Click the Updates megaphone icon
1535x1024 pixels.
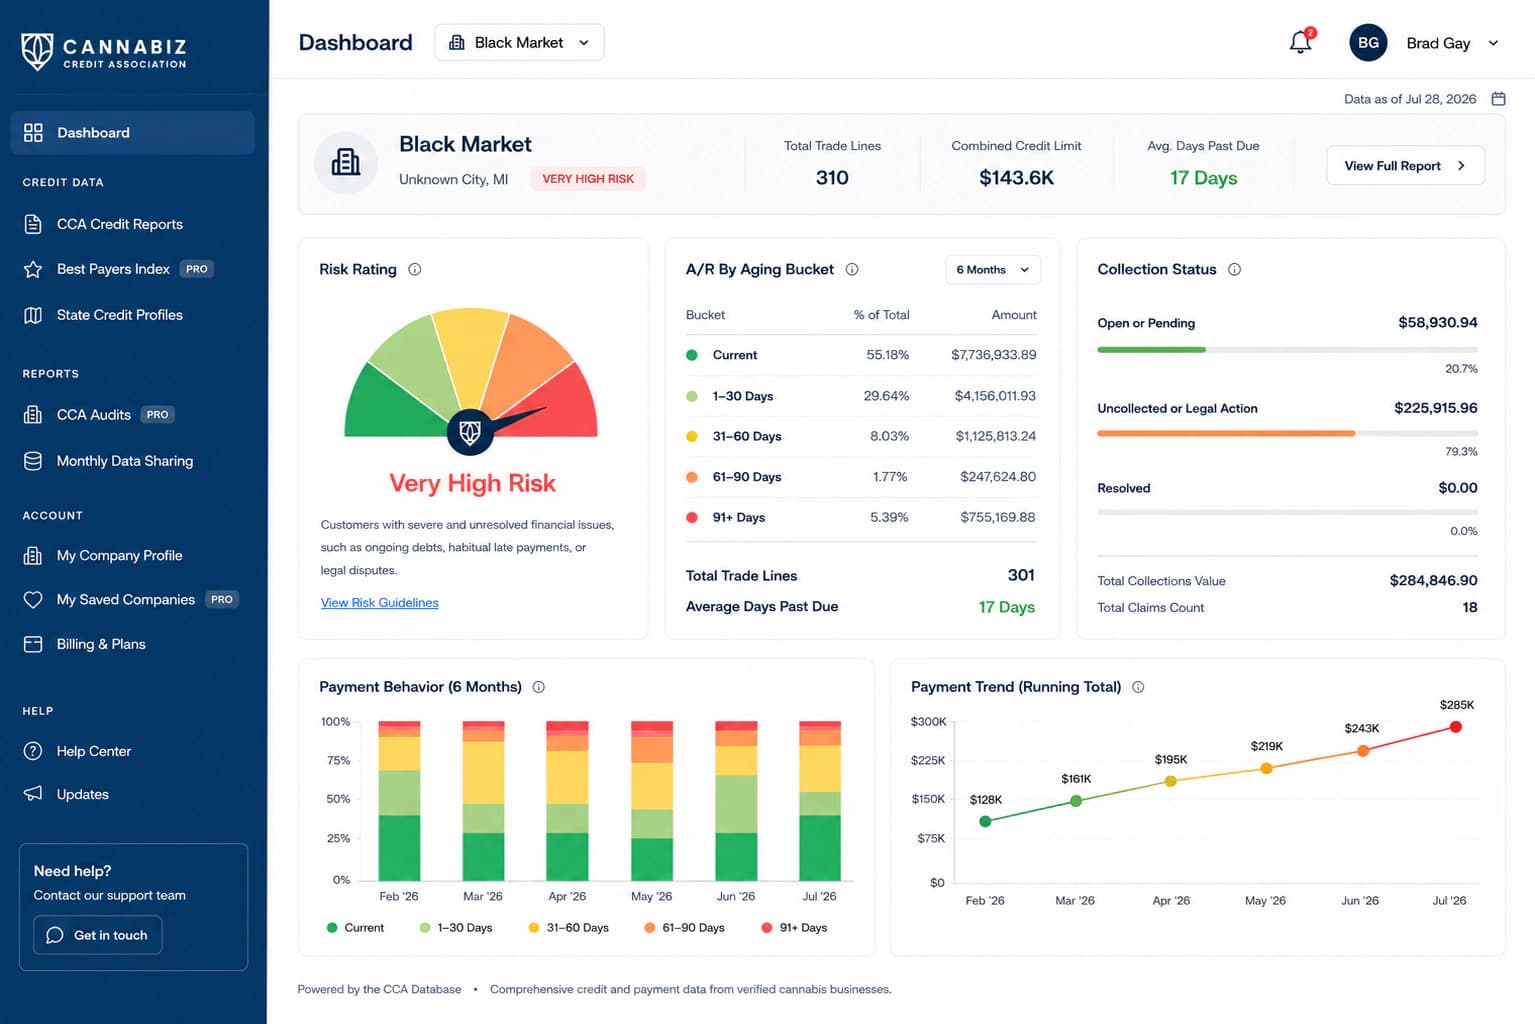click(x=33, y=794)
